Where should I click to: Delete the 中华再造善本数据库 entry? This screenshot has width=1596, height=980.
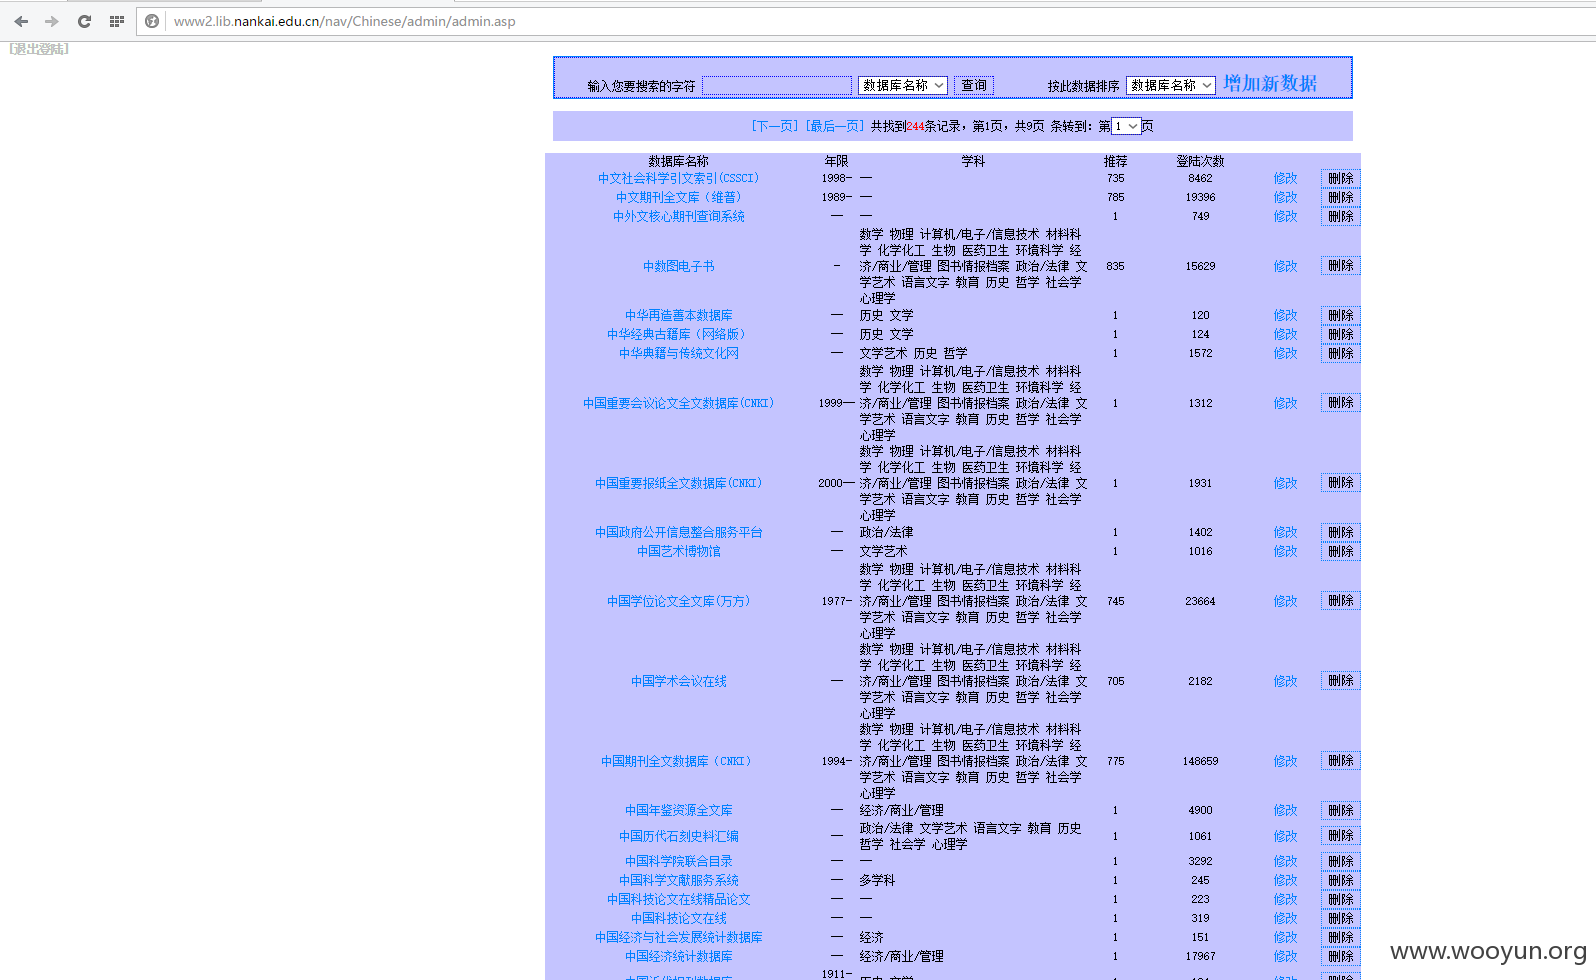pos(1341,315)
